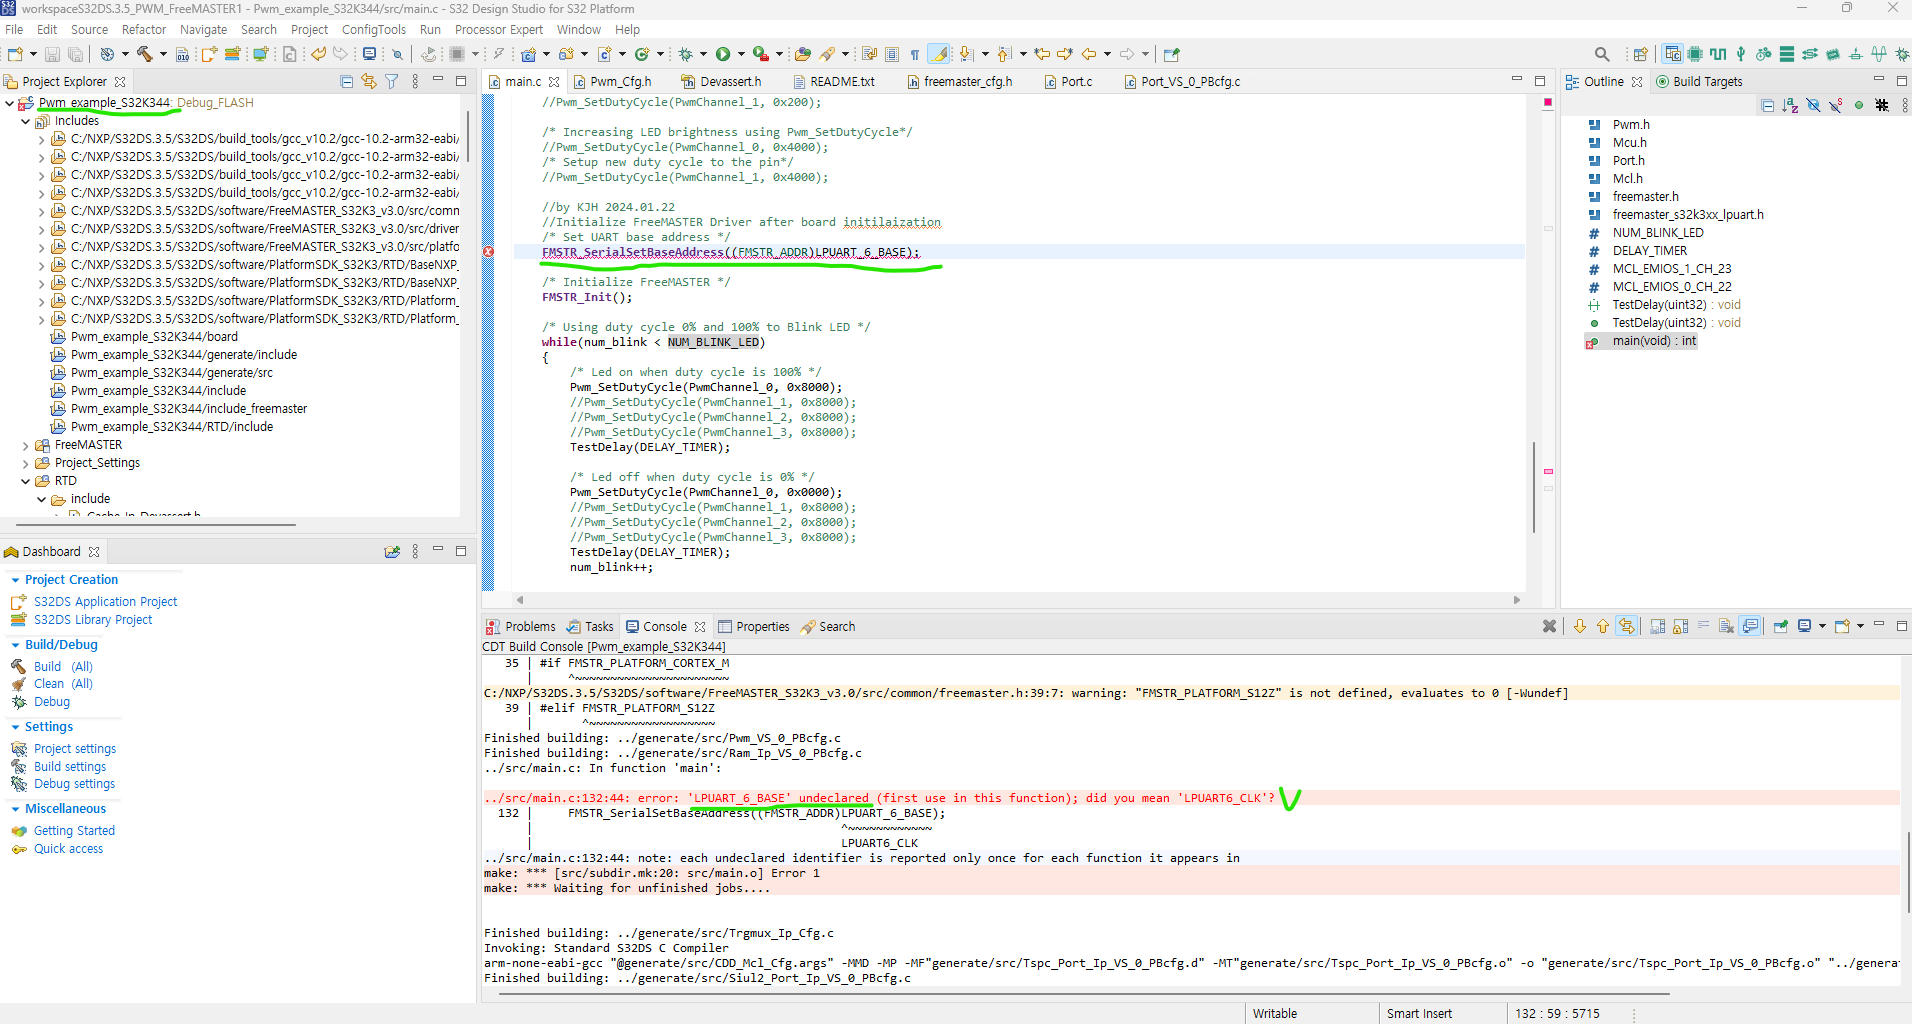The width and height of the screenshot is (1912, 1024).
Task: Open Getting Started from Miscellaneous section
Action: coord(74,830)
